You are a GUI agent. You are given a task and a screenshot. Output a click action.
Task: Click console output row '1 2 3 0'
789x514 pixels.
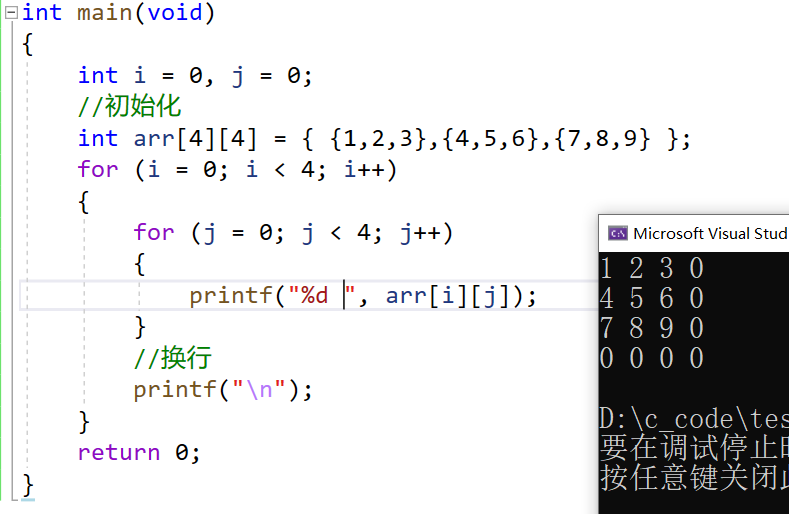(652, 268)
